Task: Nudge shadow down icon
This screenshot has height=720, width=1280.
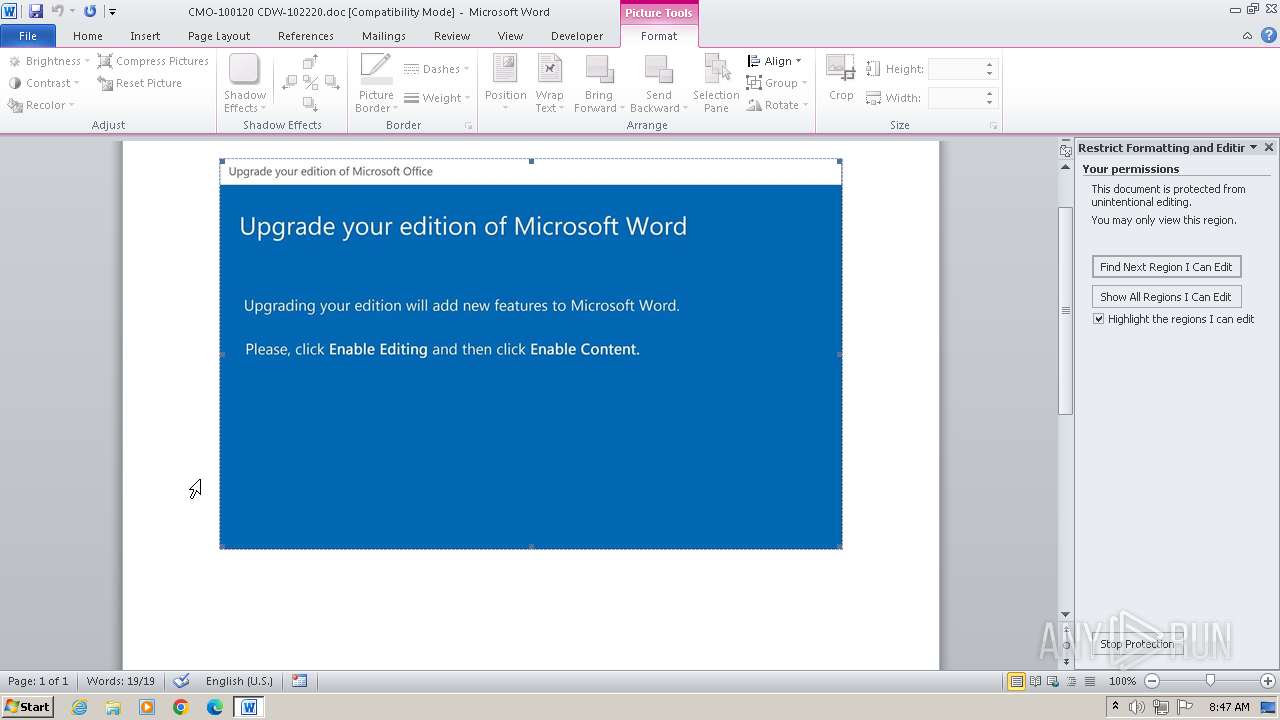Action: [x=311, y=104]
